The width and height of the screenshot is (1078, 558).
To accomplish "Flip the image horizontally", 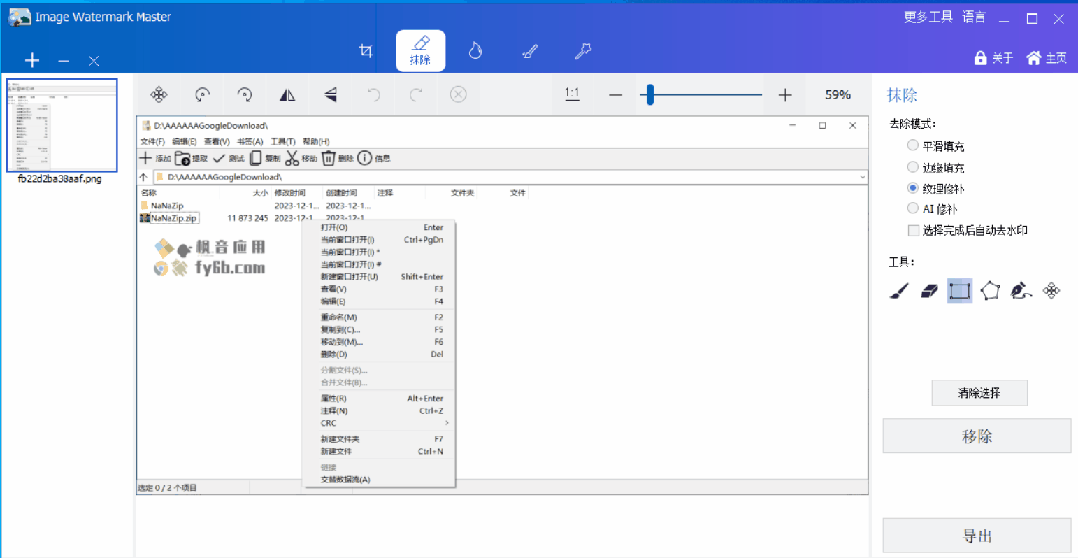I will [287, 95].
